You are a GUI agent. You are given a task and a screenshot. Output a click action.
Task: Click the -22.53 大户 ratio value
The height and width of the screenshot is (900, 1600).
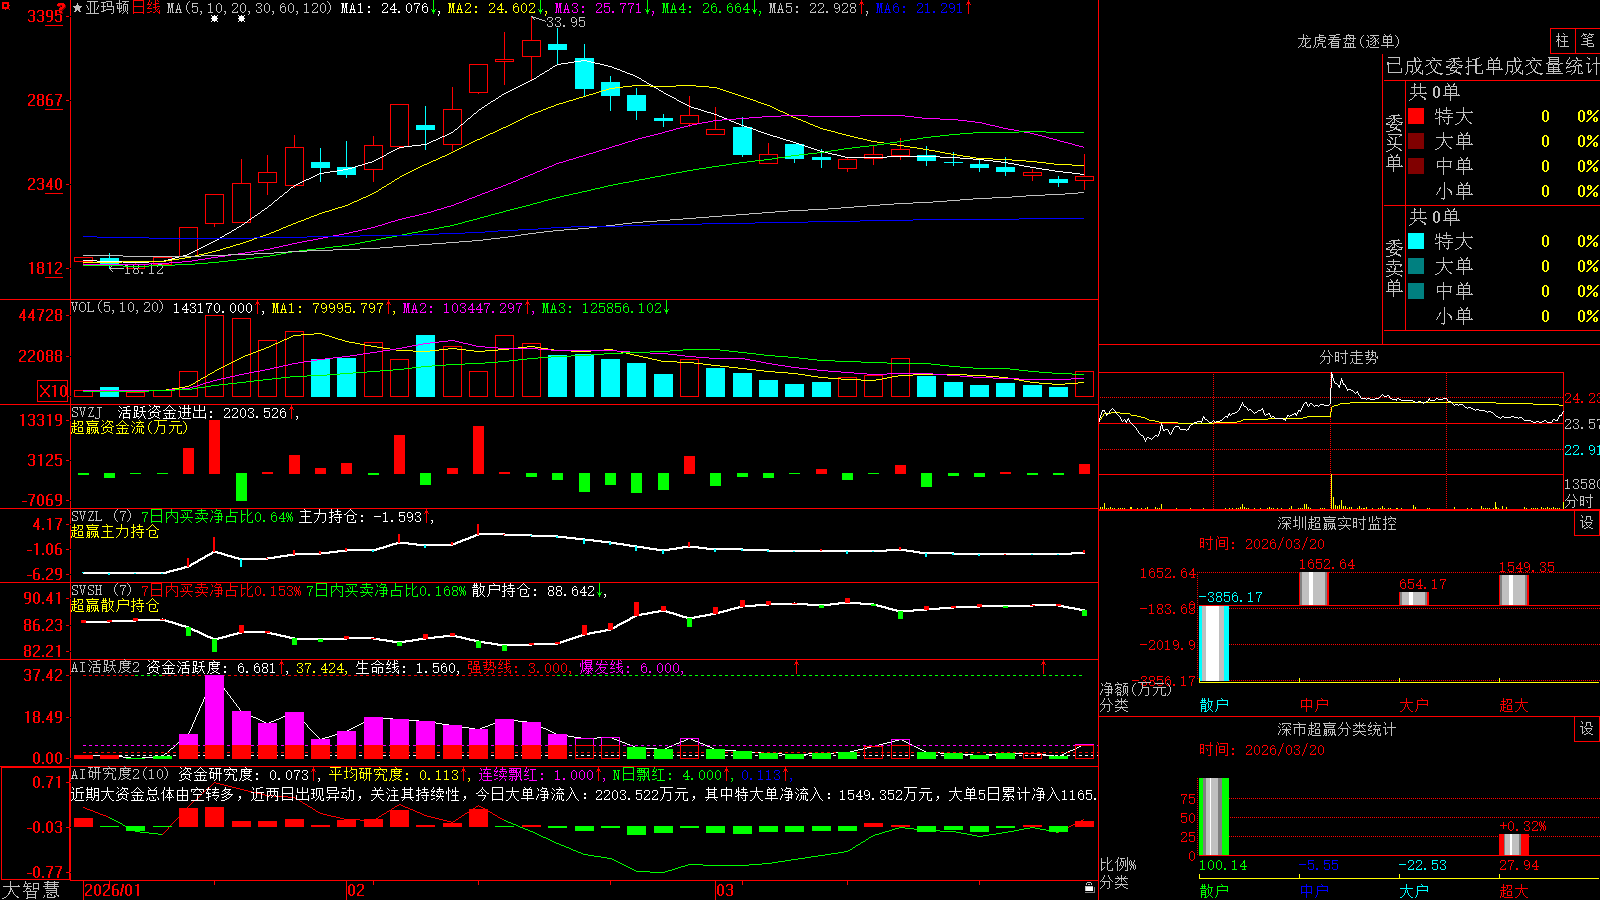[x=1422, y=865]
